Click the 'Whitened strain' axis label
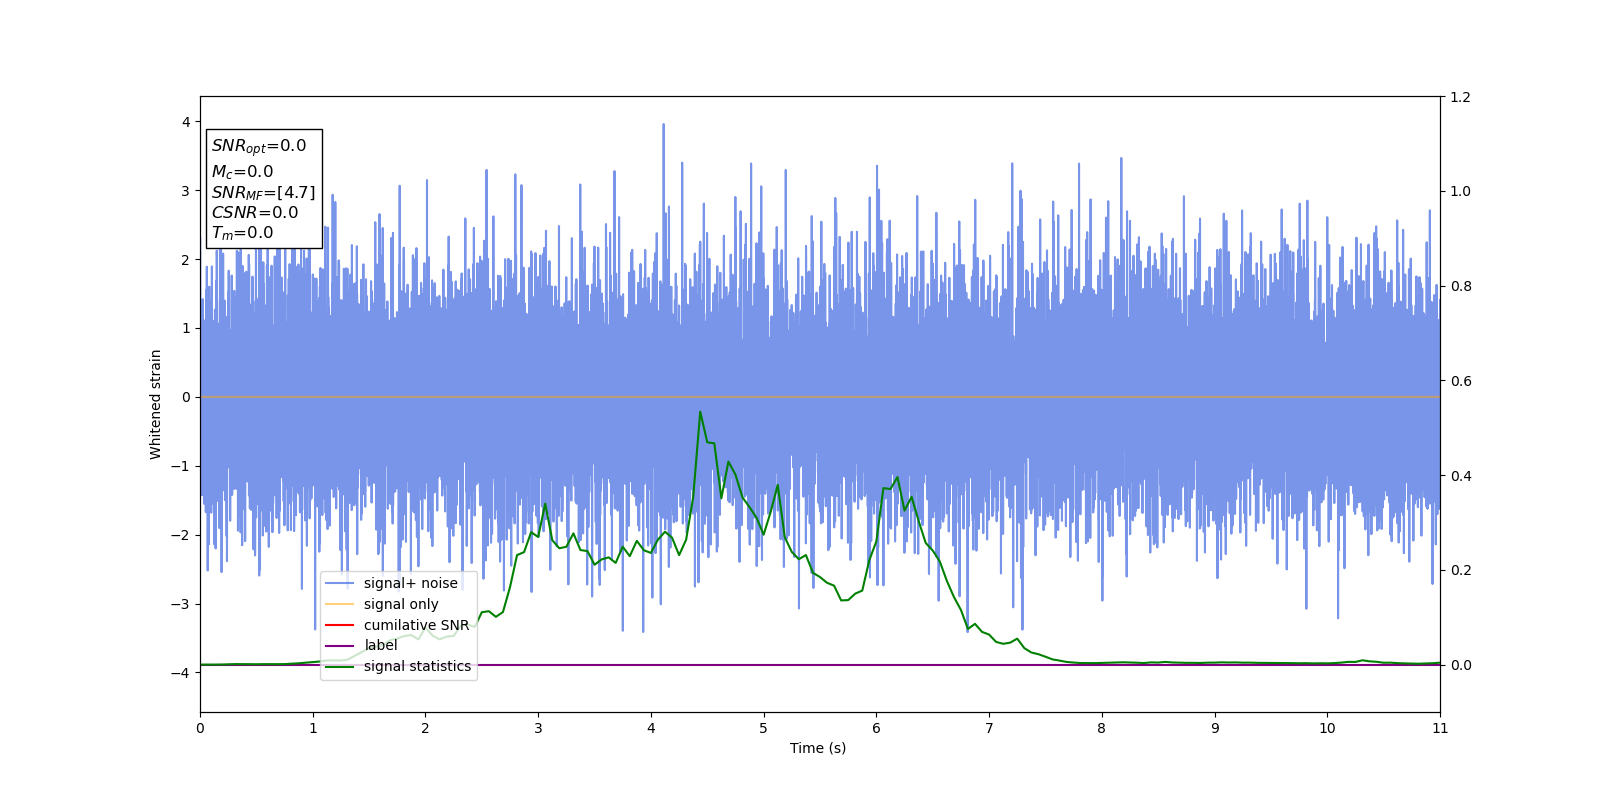1600x800 pixels. pyautogui.click(x=156, y=404)
